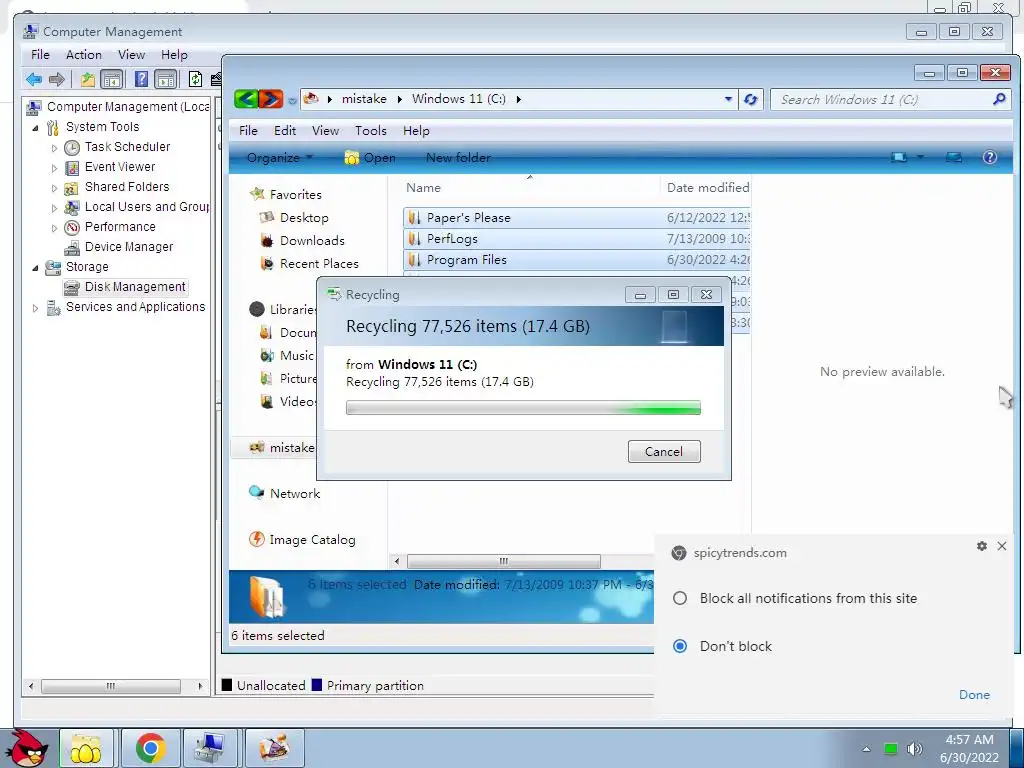Open the Explorer Tools menu

pyautogui.click(x=370, y=131)
